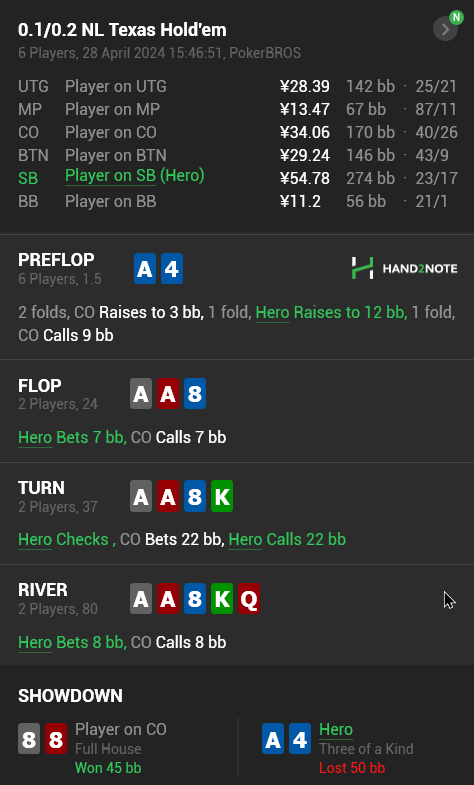Click the green King turn card
This screenshot has height=785, width=474.
click(x=222, y=496)
